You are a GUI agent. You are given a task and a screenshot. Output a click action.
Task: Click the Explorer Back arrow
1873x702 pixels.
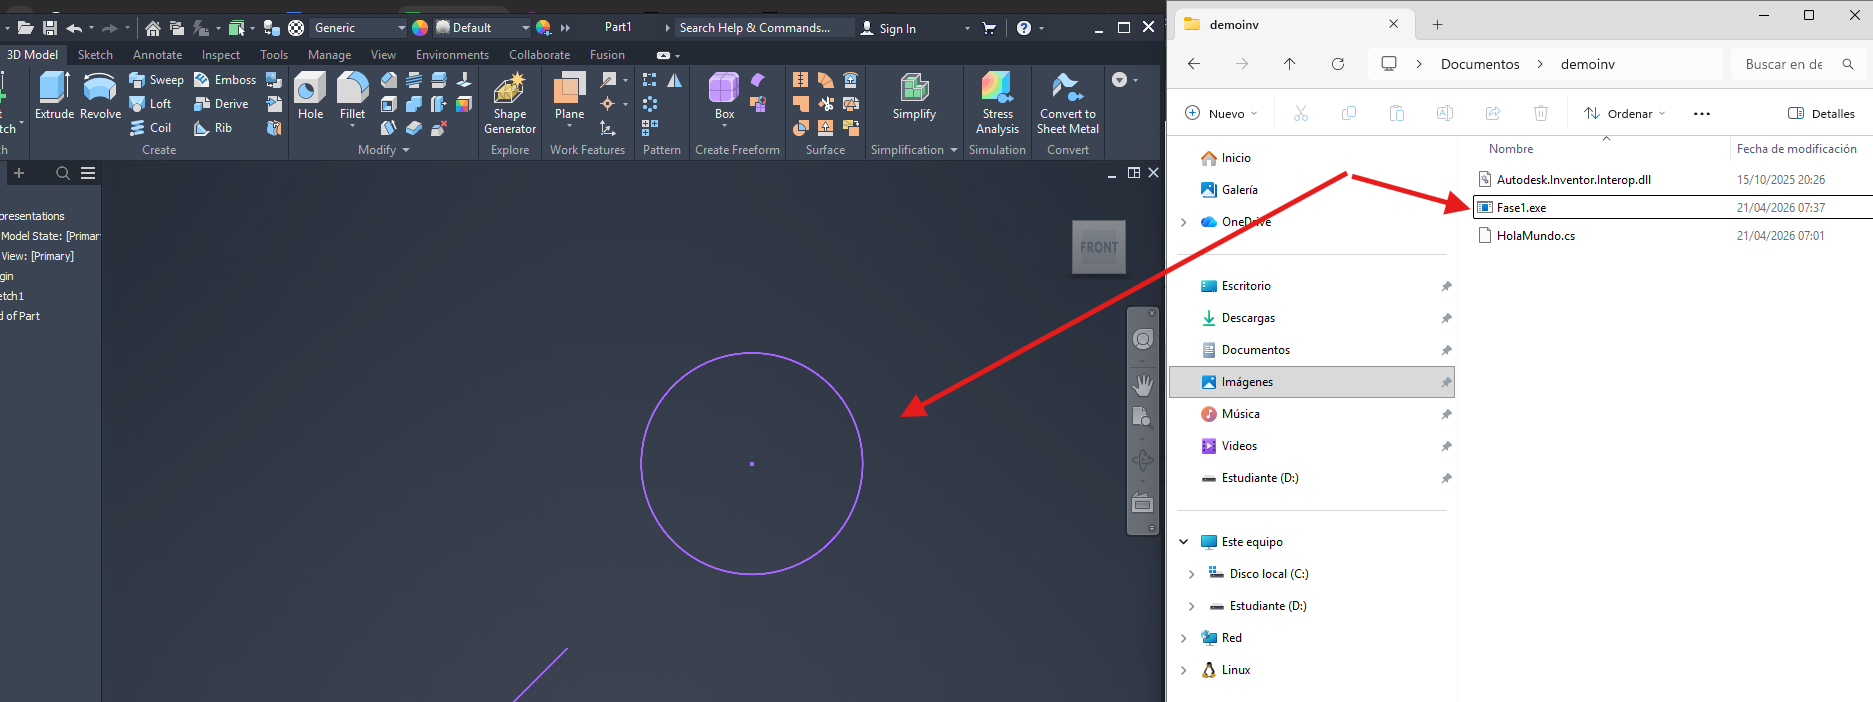[1194, 64]
